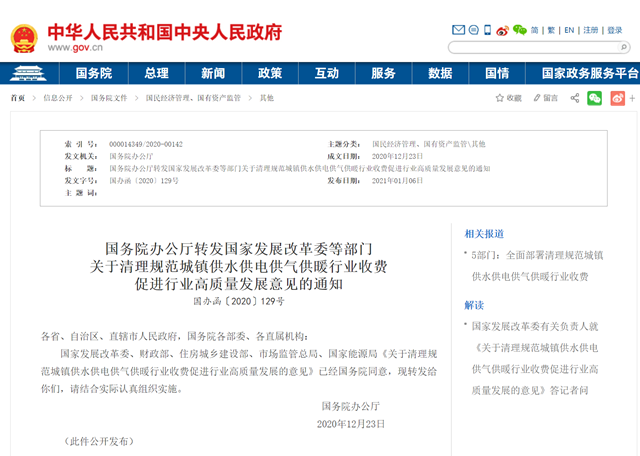Click the 留言 pencil icon

click(538, 98)
